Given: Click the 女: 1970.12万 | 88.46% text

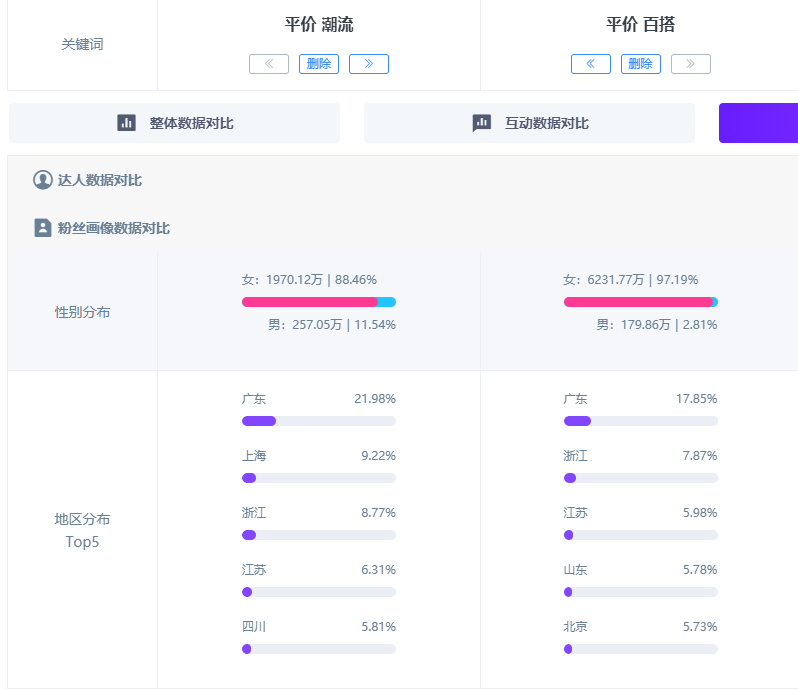Looking at the screenshot, I should (309, 280).
